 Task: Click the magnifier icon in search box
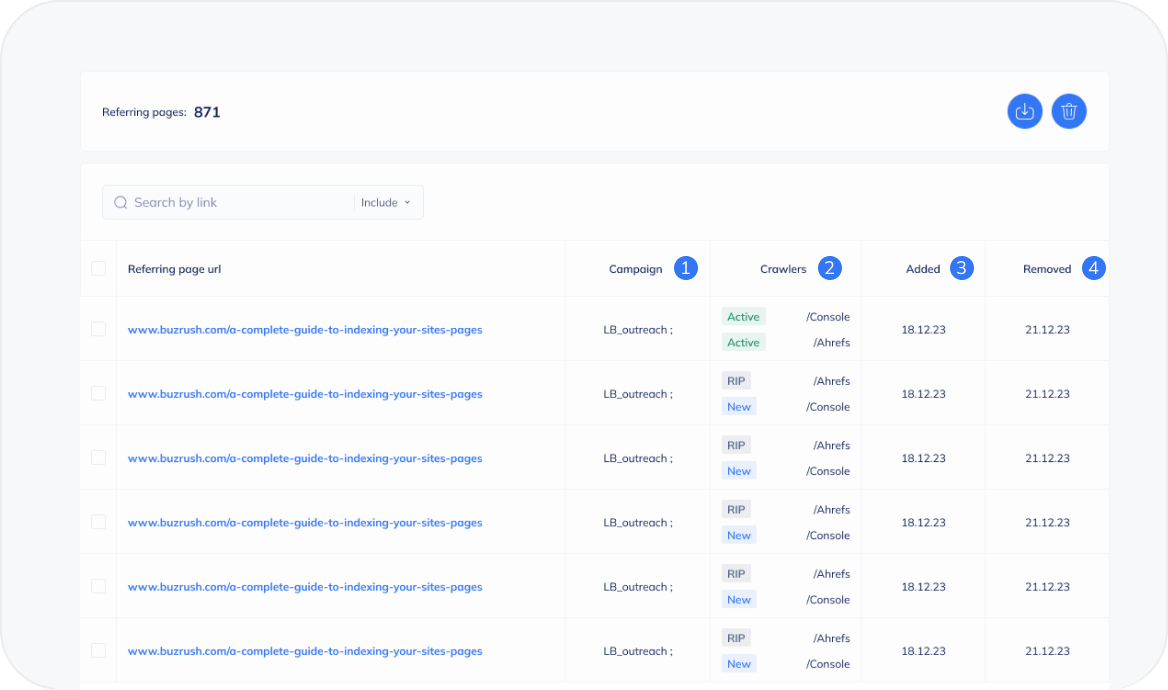tap(121, 203)
